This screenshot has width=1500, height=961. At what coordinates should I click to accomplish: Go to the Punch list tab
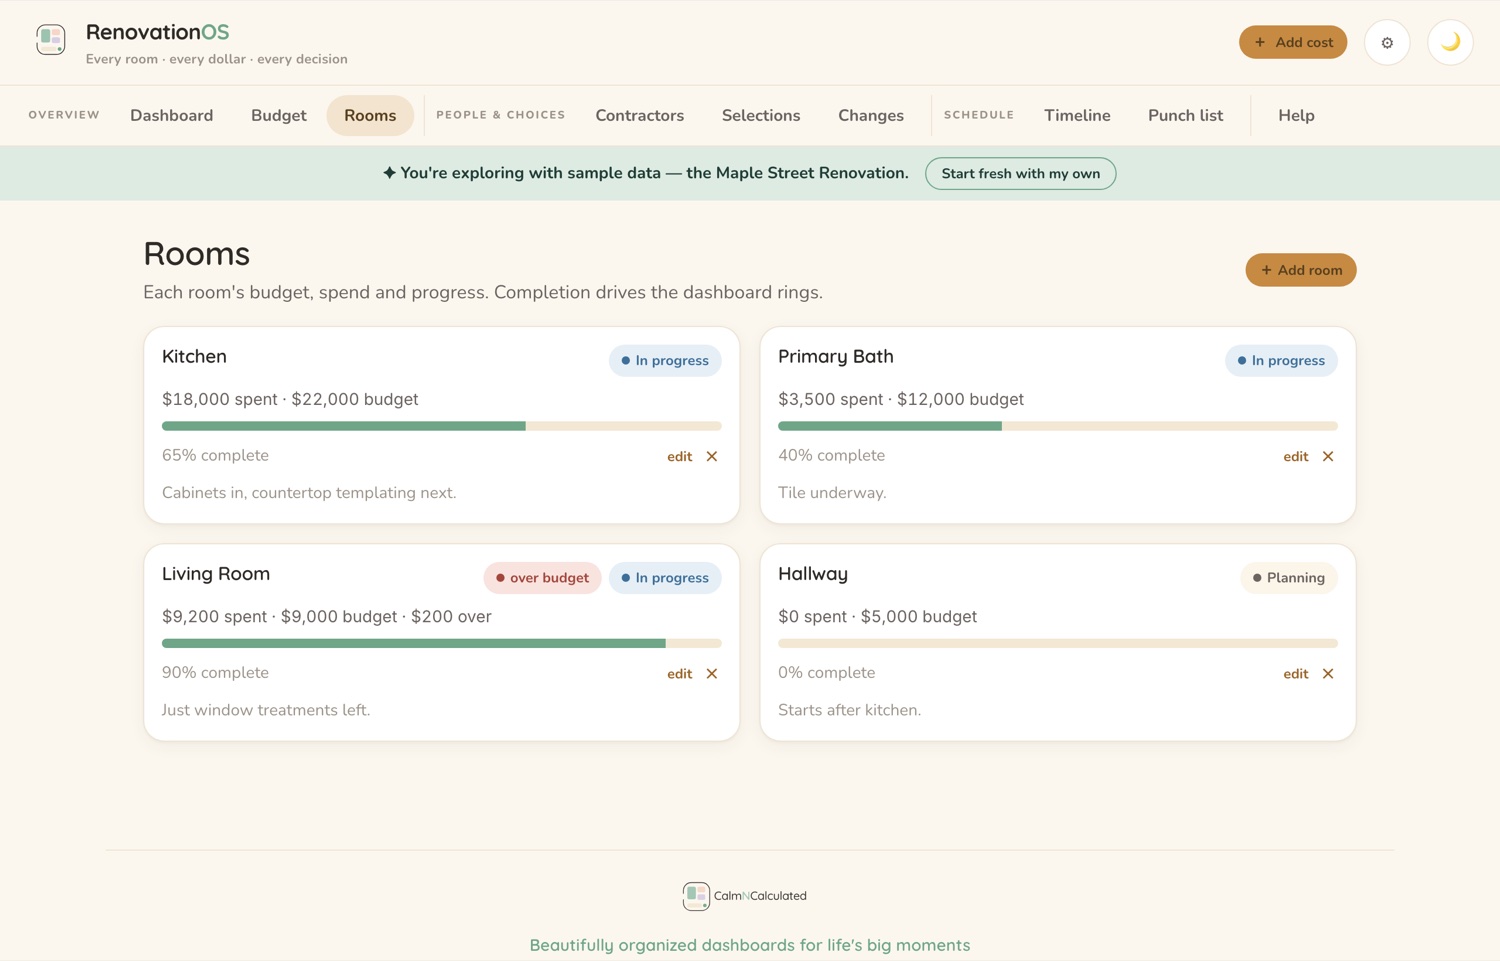(x=1185, y=115)
